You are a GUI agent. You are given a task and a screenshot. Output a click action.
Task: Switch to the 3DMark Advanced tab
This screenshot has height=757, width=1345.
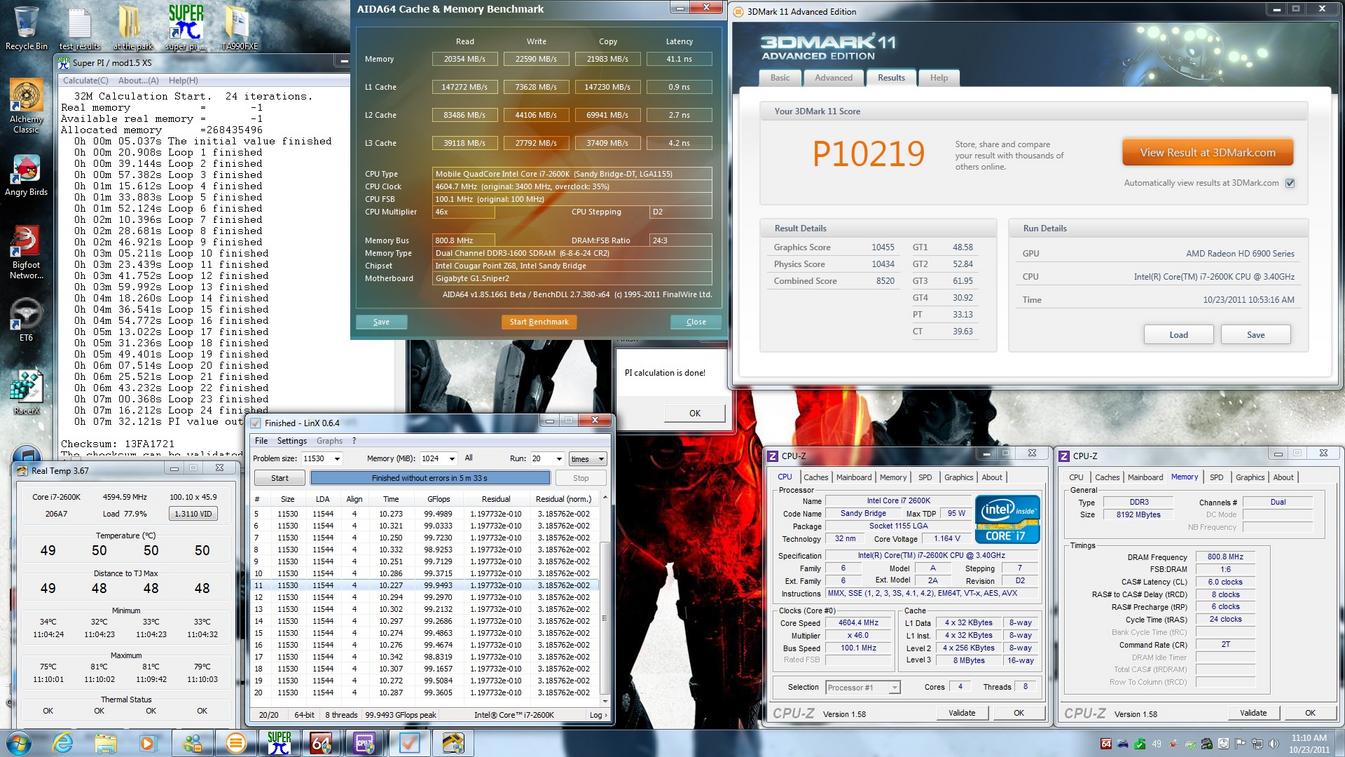click(x=833, y=78)
